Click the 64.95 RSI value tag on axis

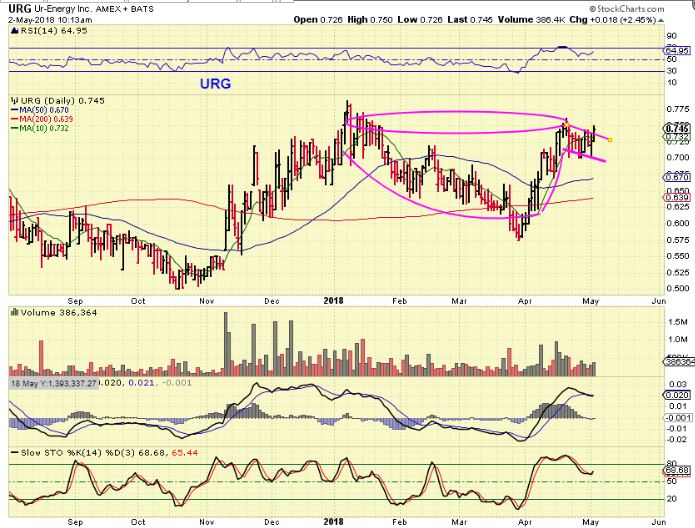(678, 51)
